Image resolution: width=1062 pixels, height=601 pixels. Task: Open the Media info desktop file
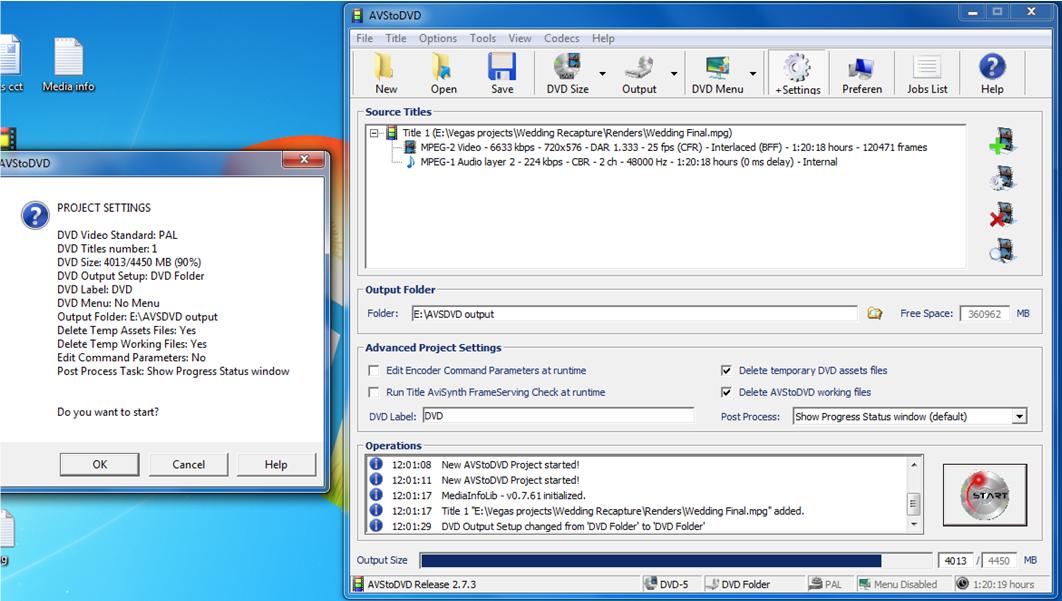coord(68,65)
